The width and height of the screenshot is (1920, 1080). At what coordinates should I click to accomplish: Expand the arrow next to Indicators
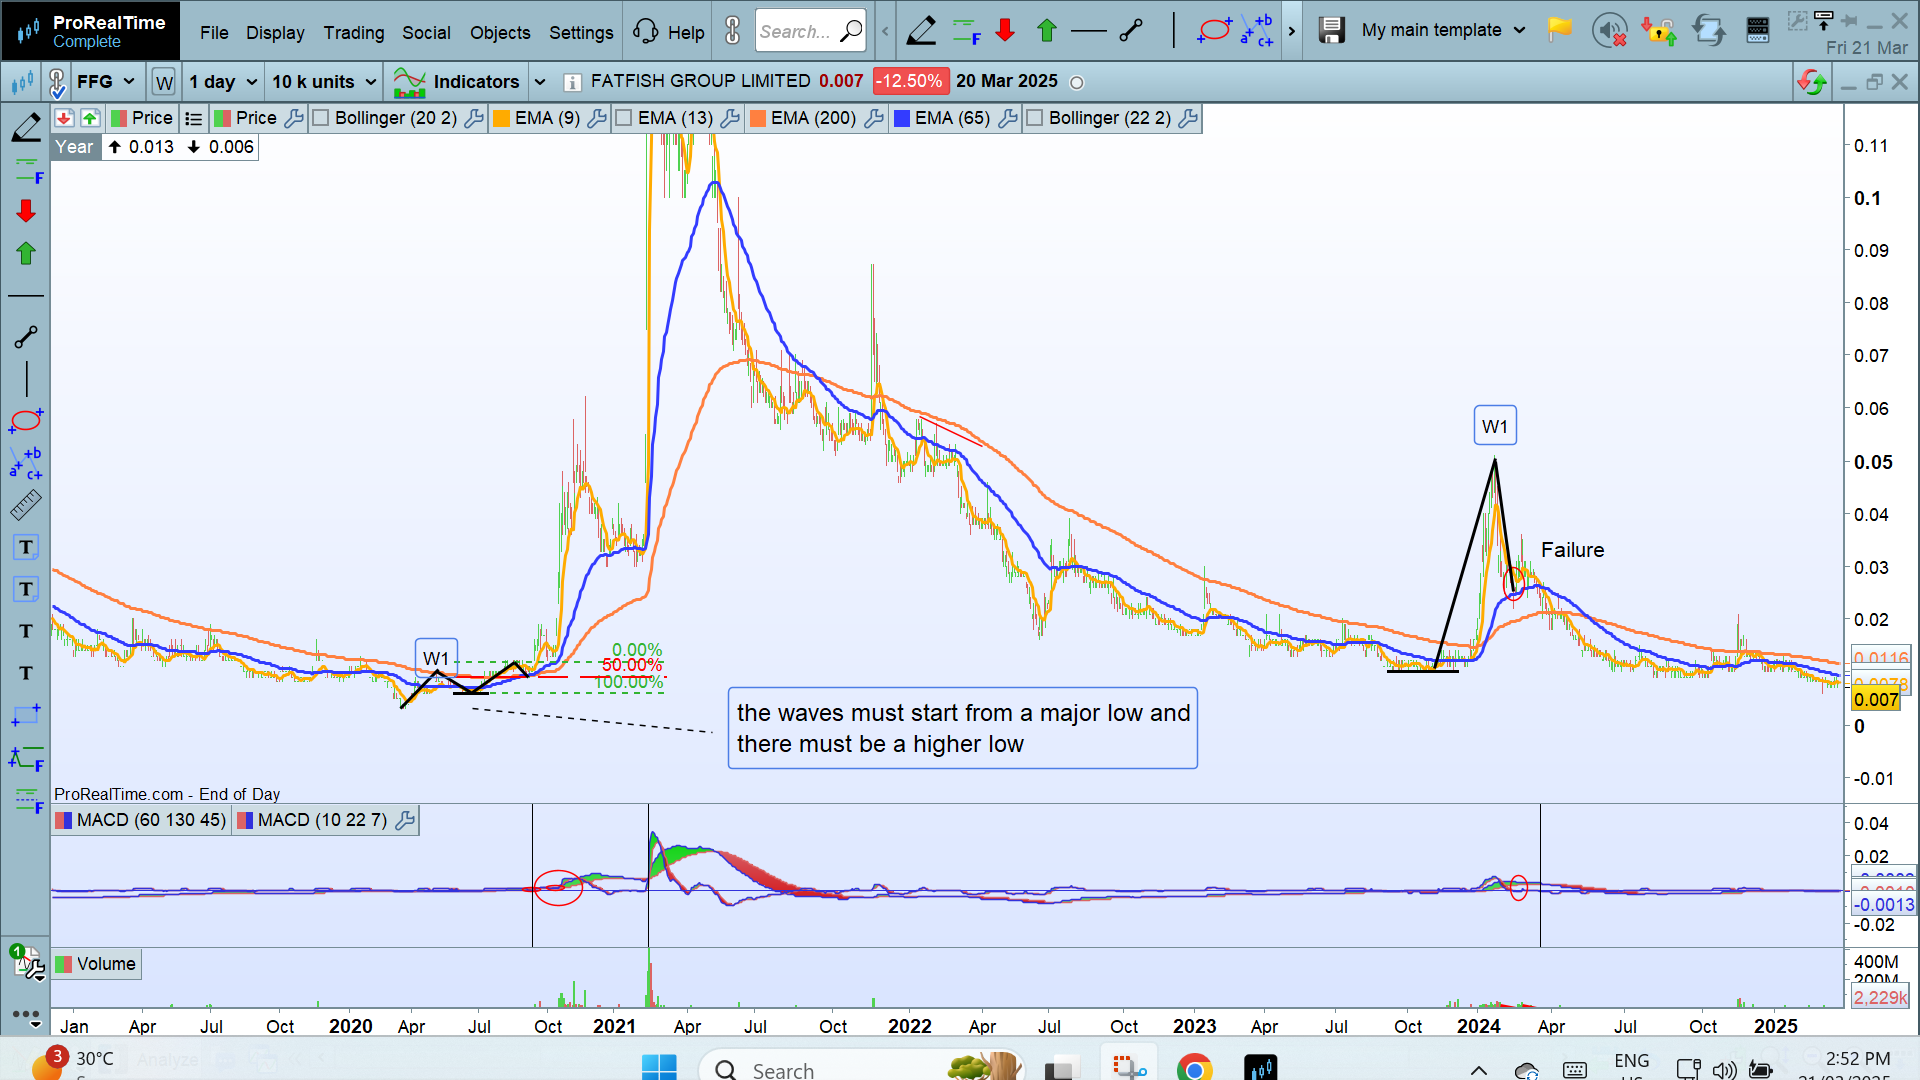540,81
